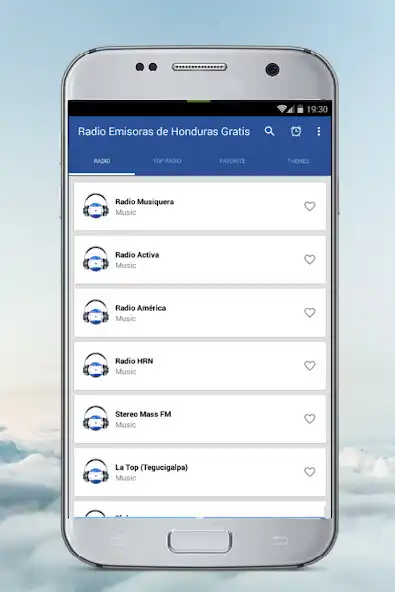
Task: Tap the La Top (Tegucigalpa) headphone logo
Action: pyautogui.click(x=96, y=472)
